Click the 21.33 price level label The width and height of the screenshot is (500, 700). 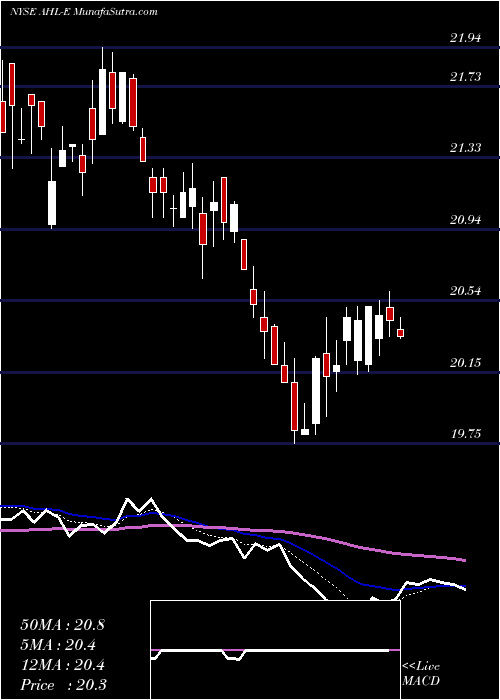tap(466, 148)
